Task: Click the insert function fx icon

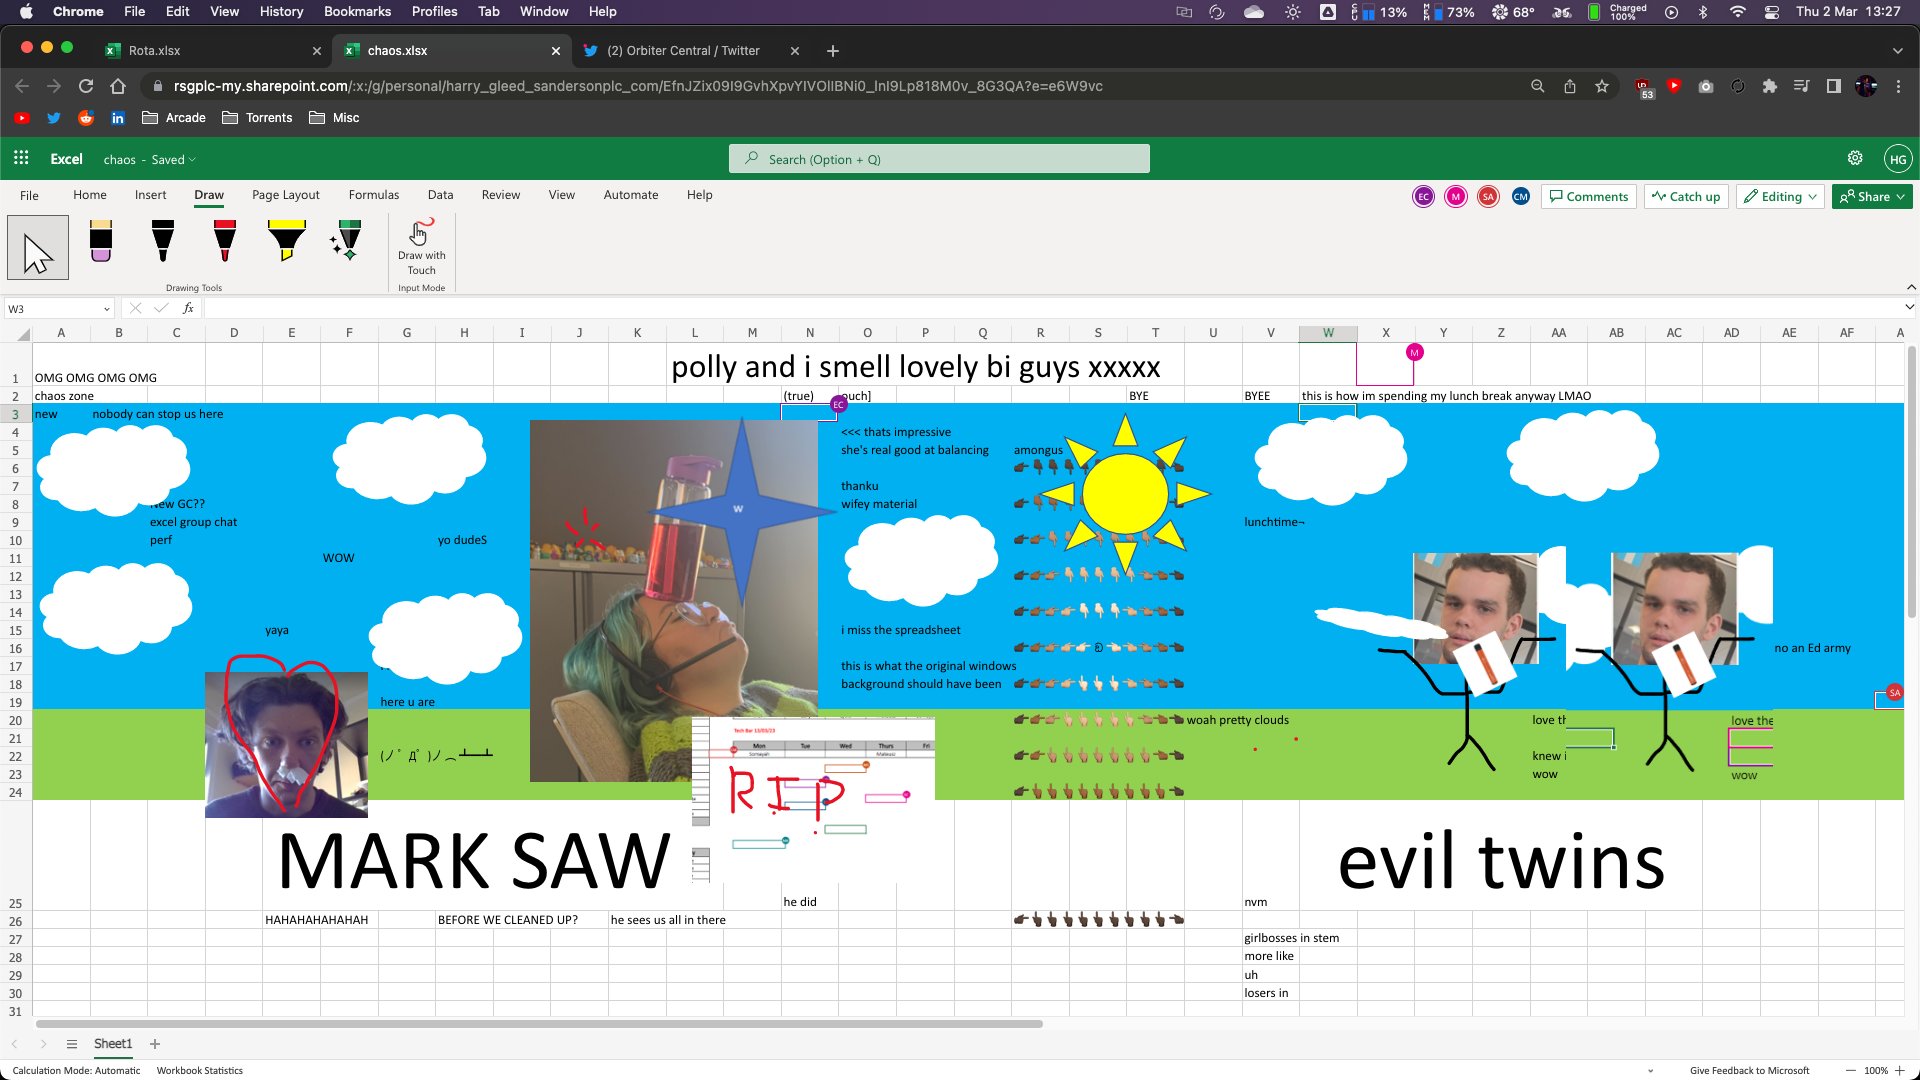Action: tap(188, 308)
